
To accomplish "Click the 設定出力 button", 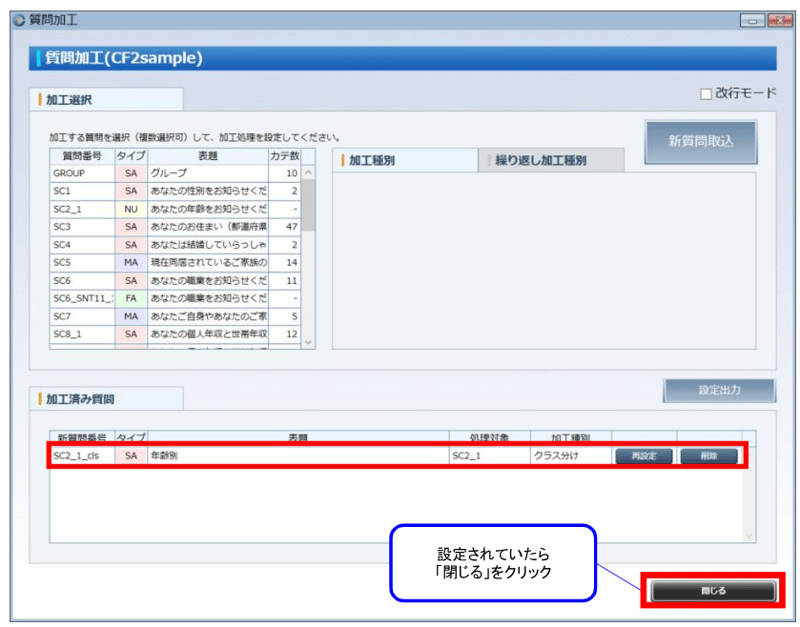I will point(718,391).
